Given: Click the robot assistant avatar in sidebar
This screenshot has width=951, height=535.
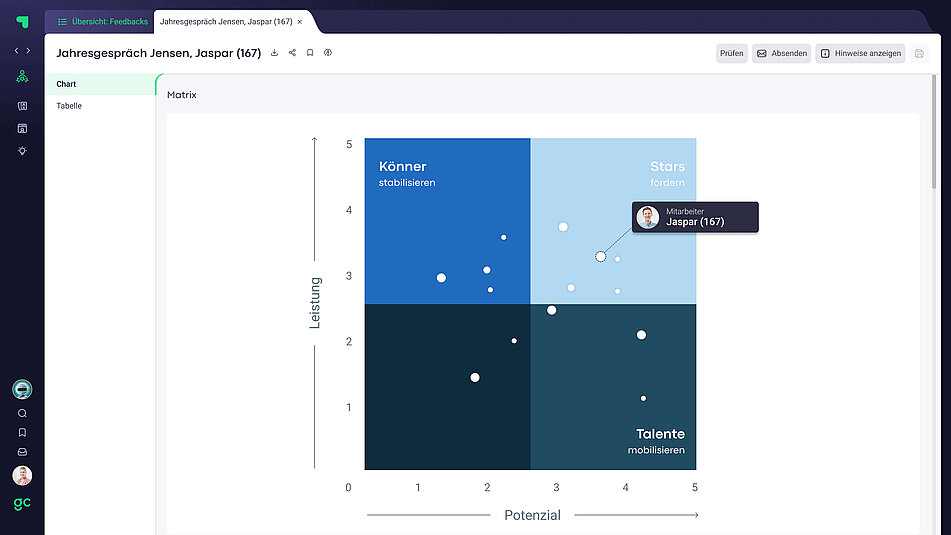Looking at the screenshot, I should [22, 389].
